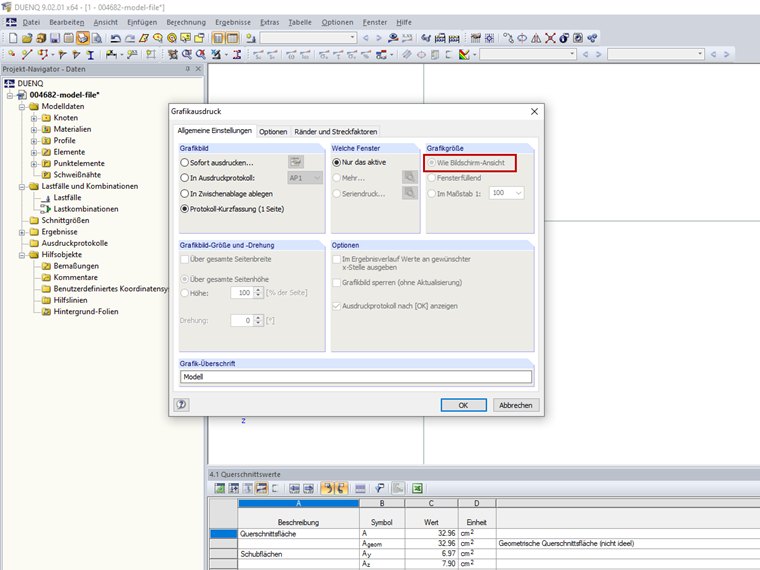760x570 pixels.
Task: Pin the Projekt-Navigator panel
Action: (188, 69)
